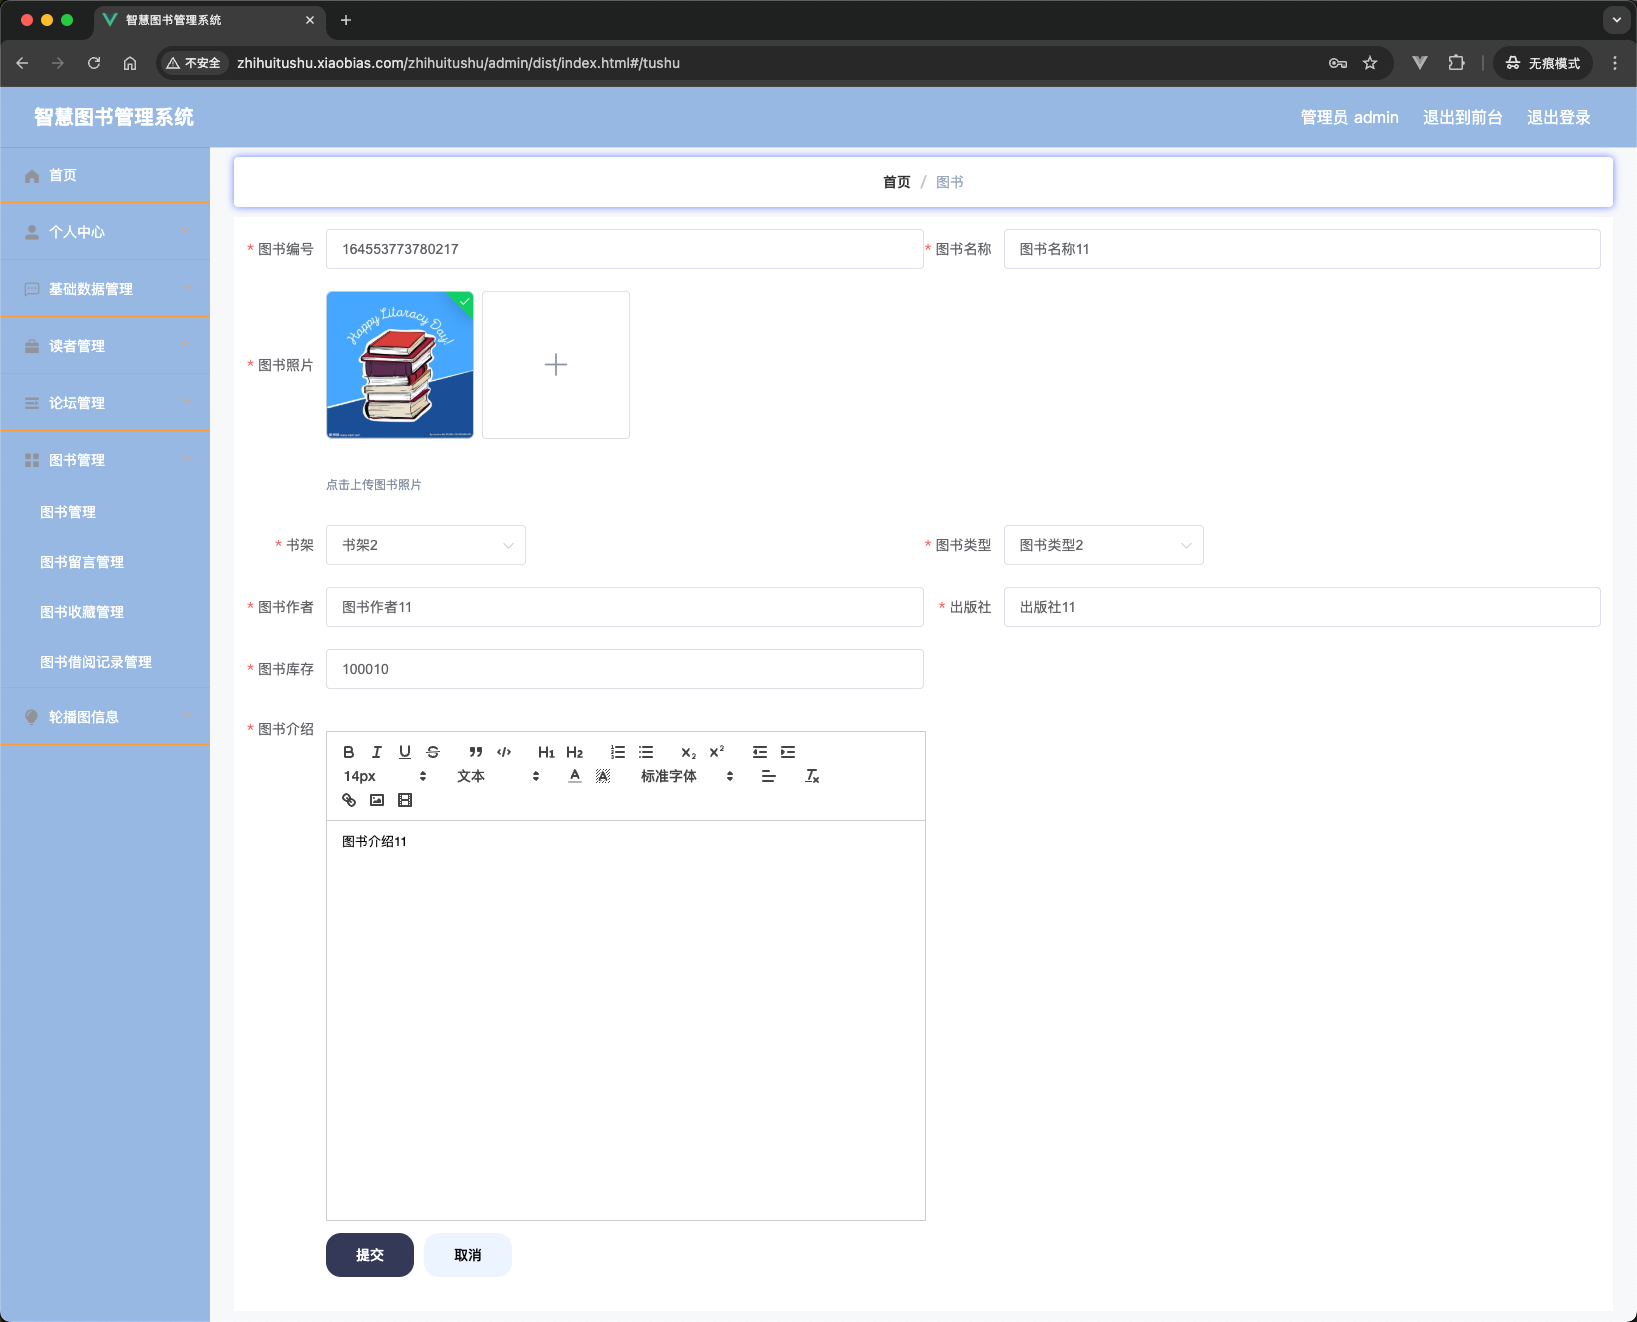The width and height of the screenshot is (1637, 1322).
Task: Focus the 图书名称 input field
Action: [1302, 249]
